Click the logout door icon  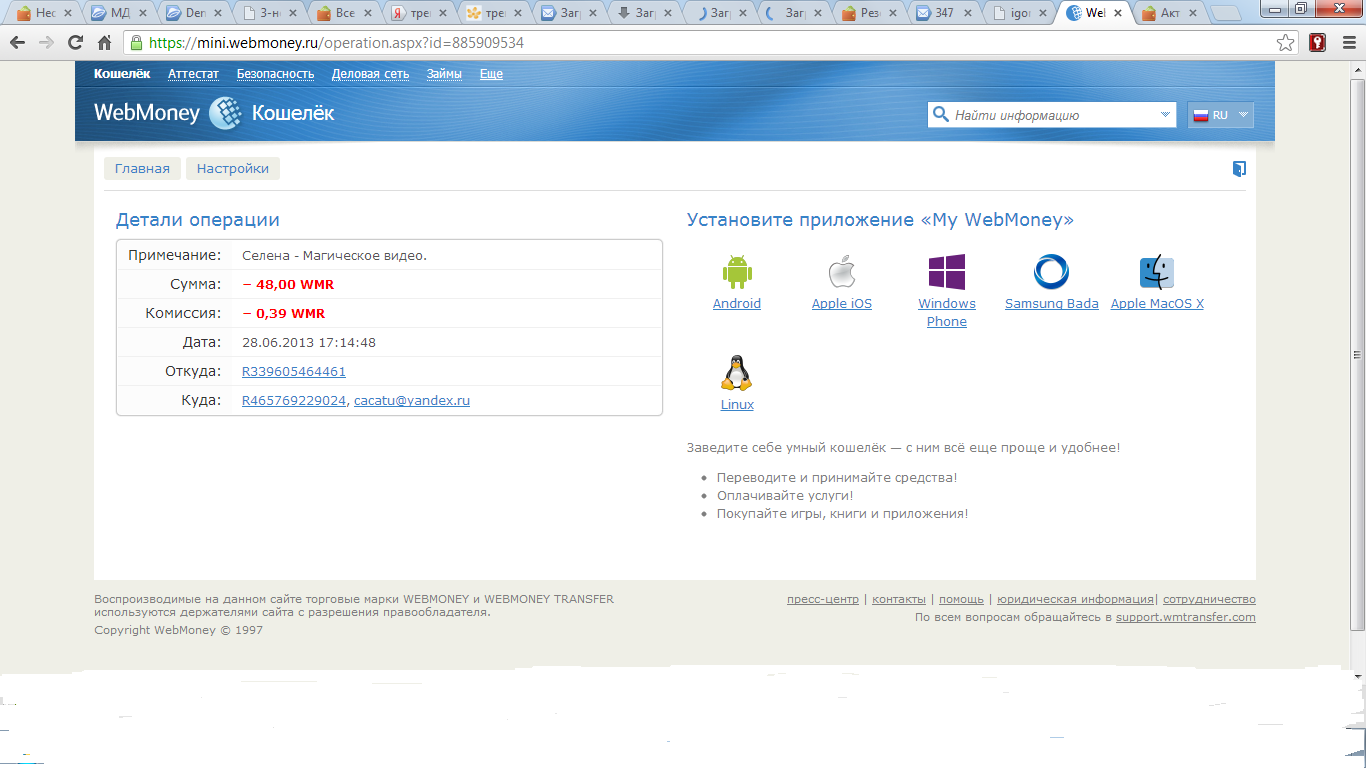(x=1239, y=169)
